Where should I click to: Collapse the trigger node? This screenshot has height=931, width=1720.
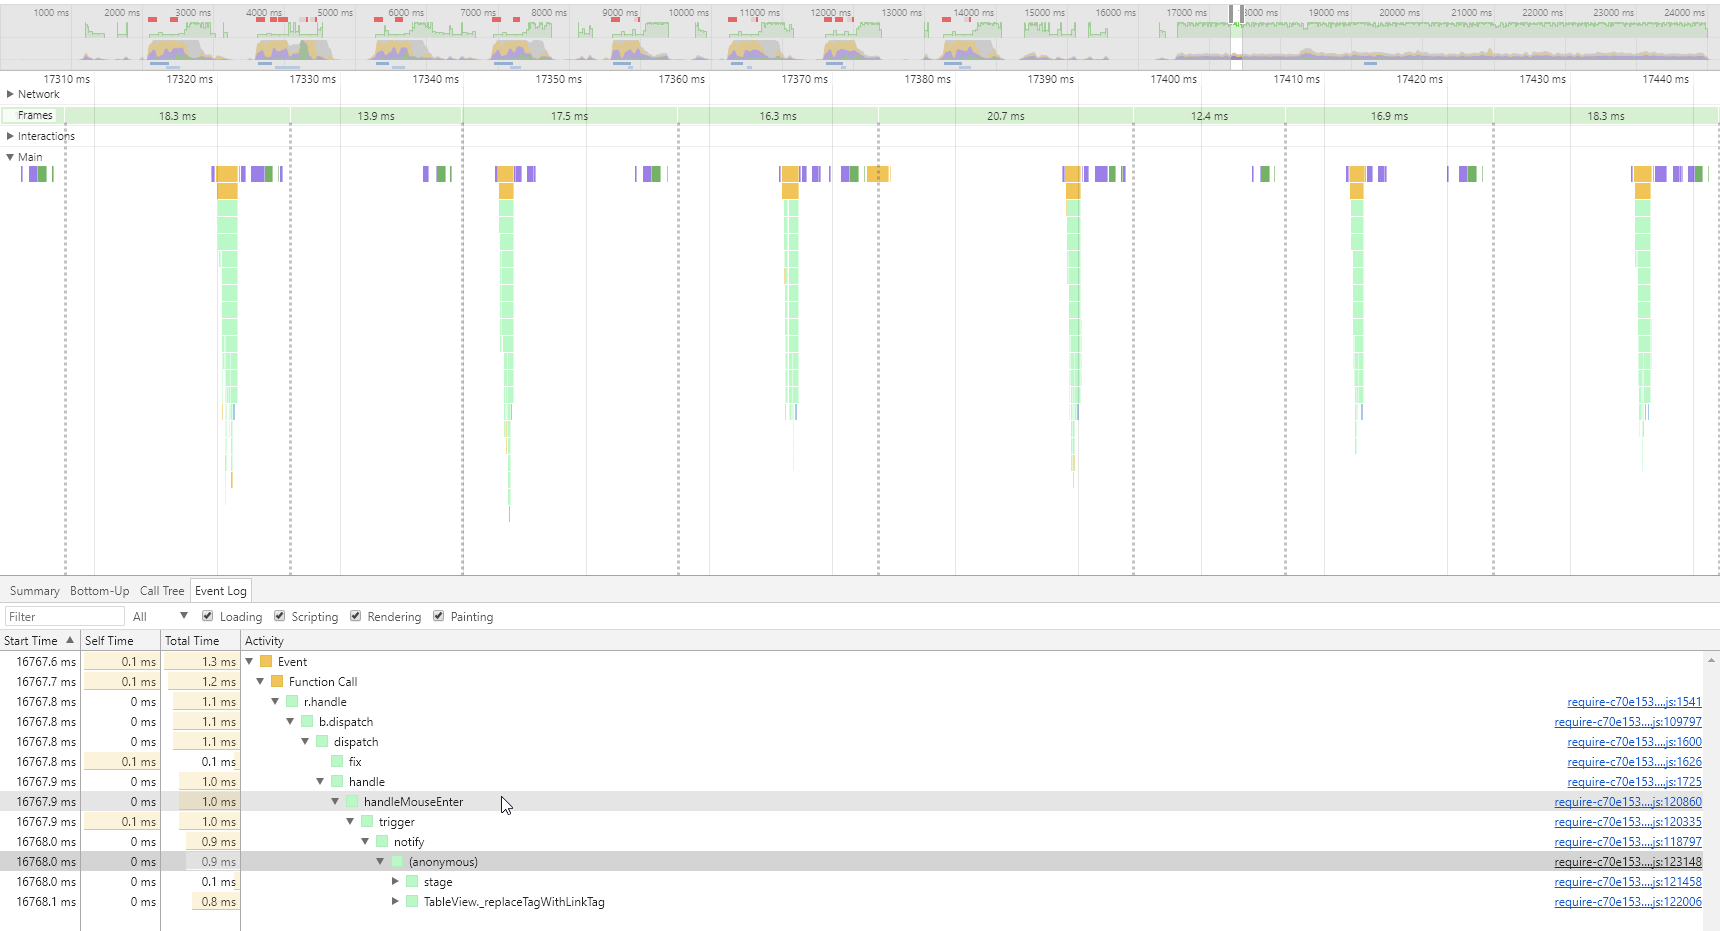[x=350, y=822]
